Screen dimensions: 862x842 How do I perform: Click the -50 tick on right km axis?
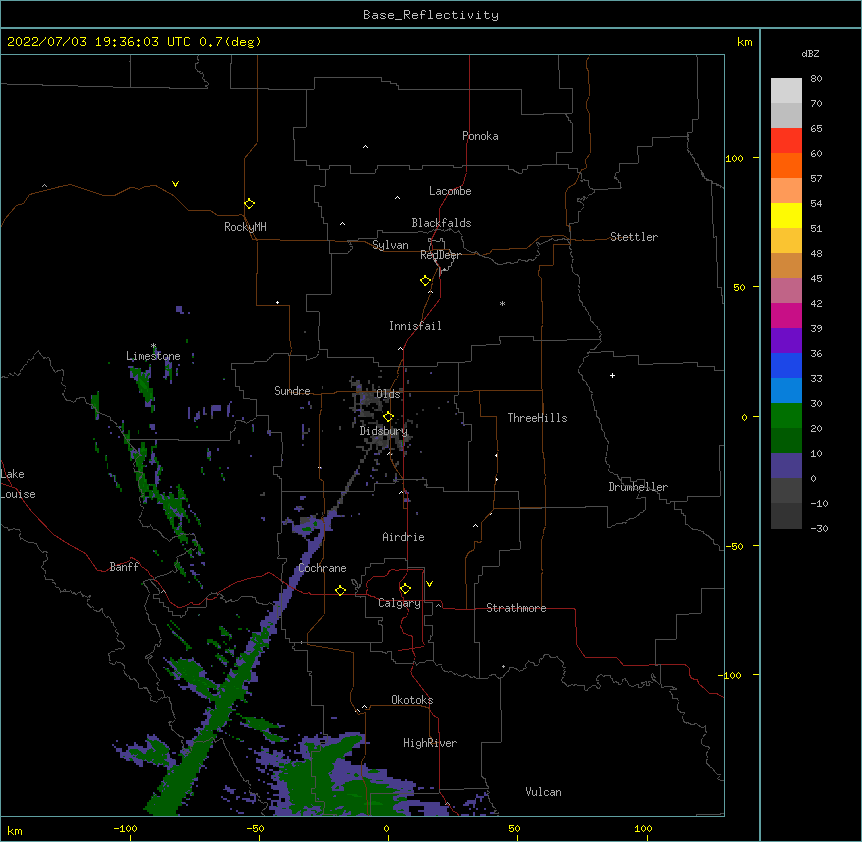coord(734,546)
